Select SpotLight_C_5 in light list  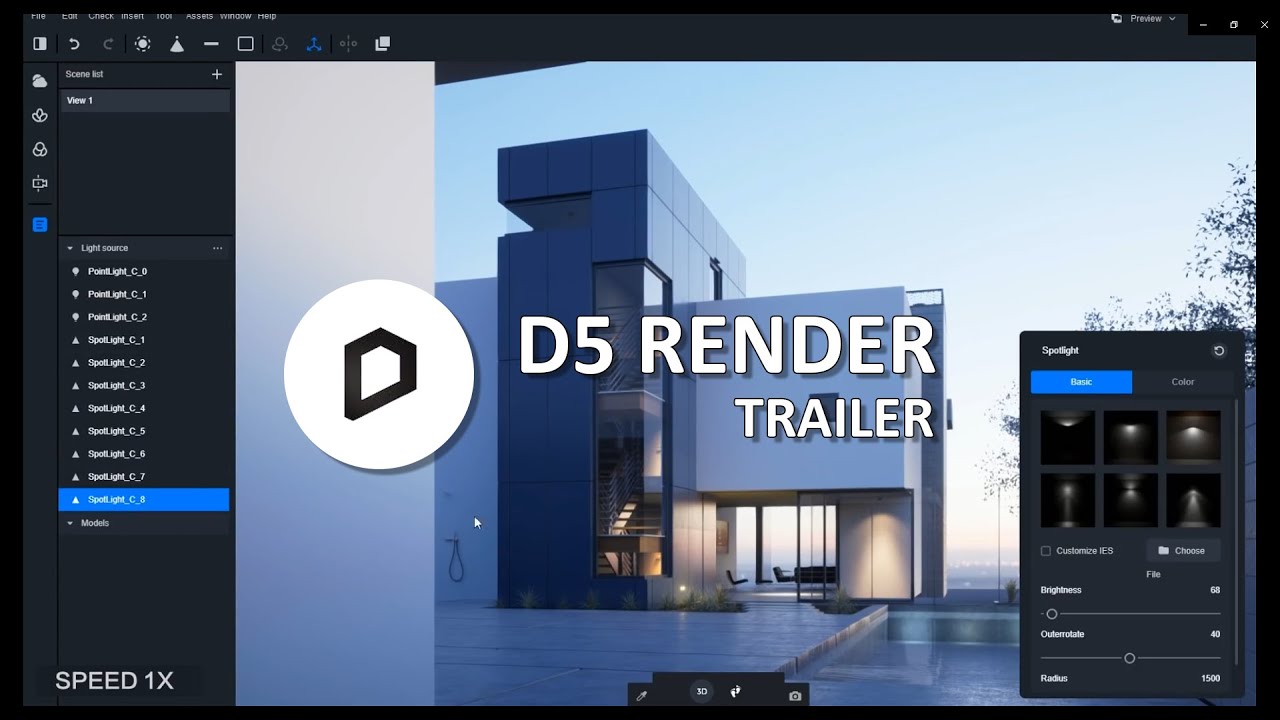144,432
